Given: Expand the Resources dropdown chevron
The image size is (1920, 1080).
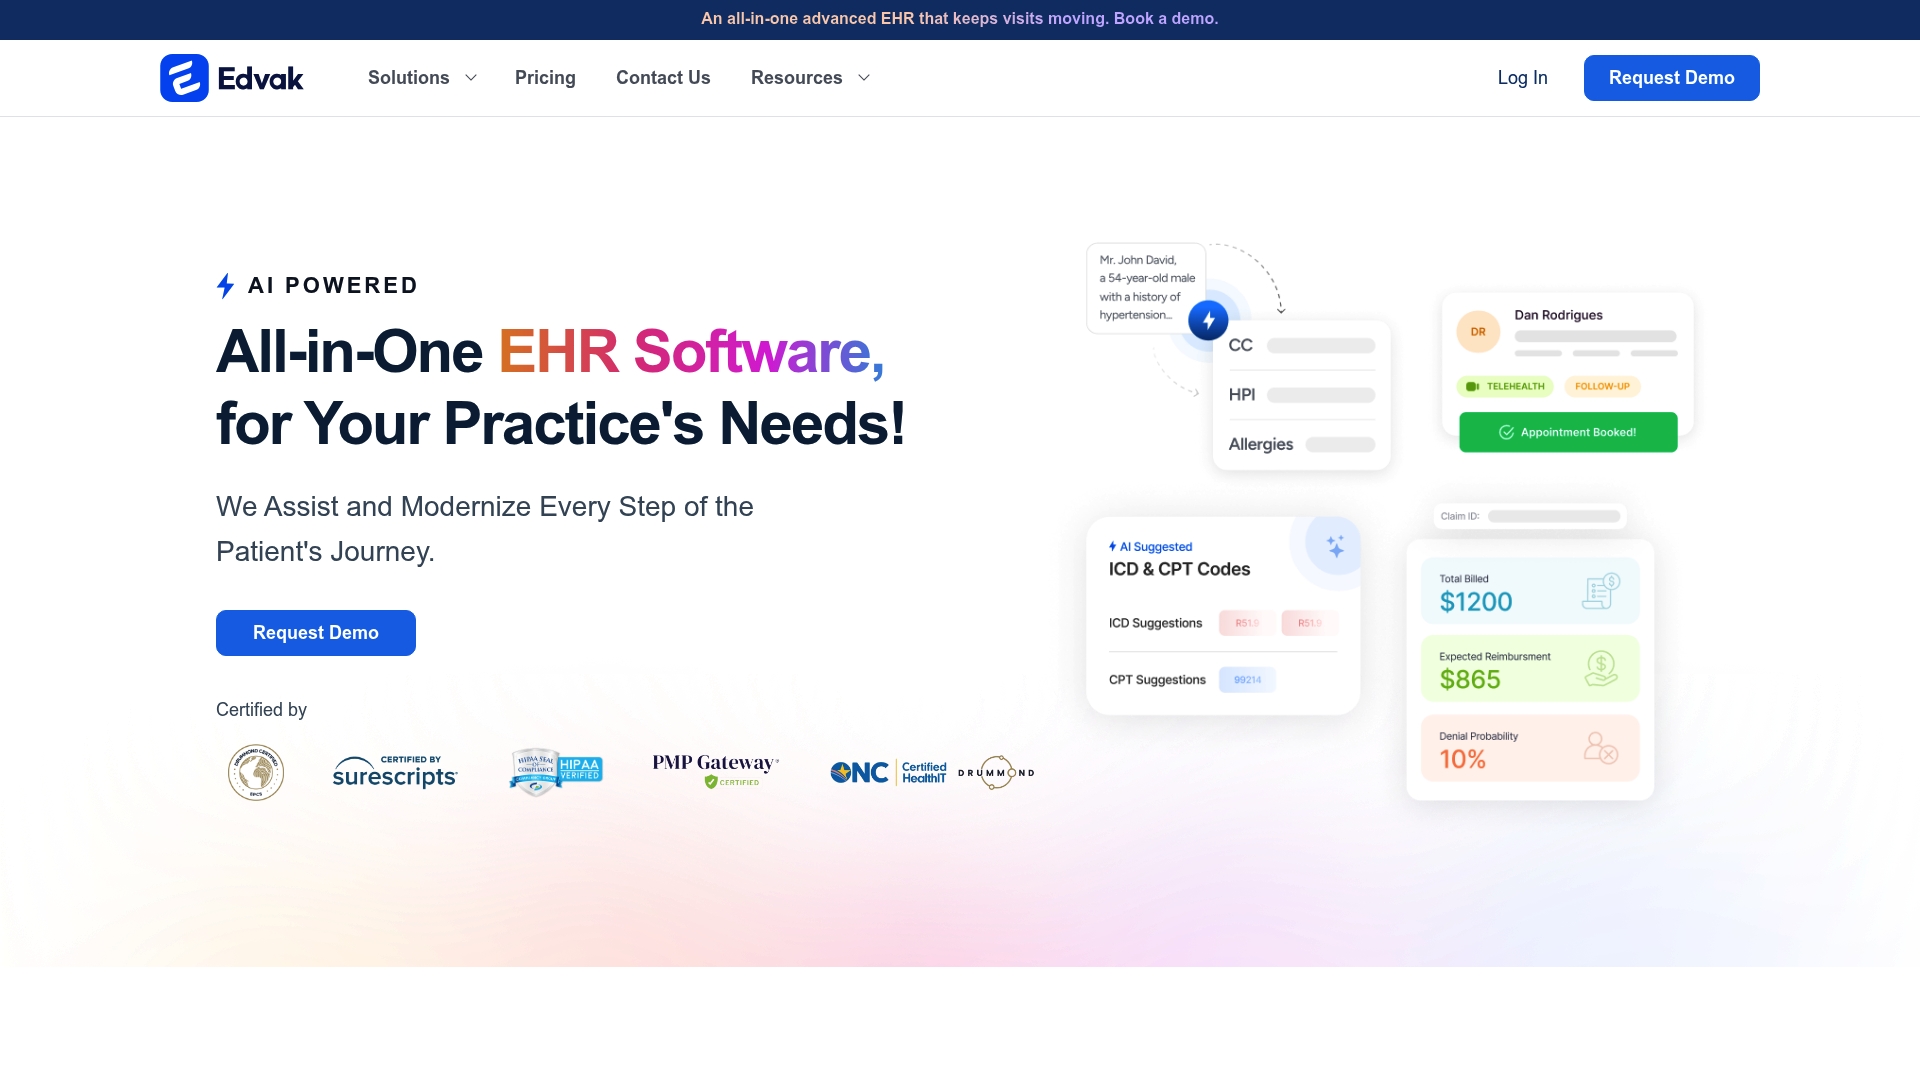Looking at the screenshot, I should 864,78.
